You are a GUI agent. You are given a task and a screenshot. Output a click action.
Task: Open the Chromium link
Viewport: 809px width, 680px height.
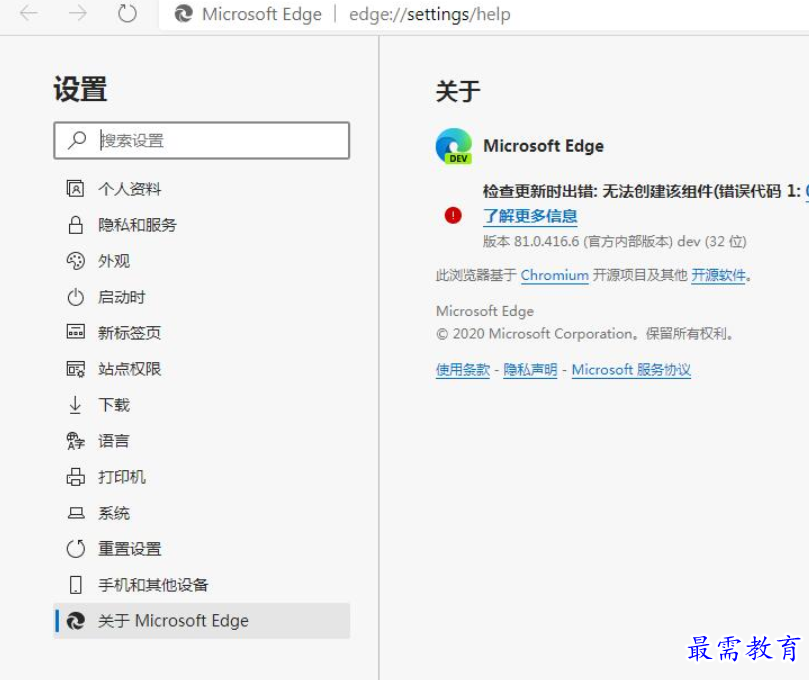[555, 276]
